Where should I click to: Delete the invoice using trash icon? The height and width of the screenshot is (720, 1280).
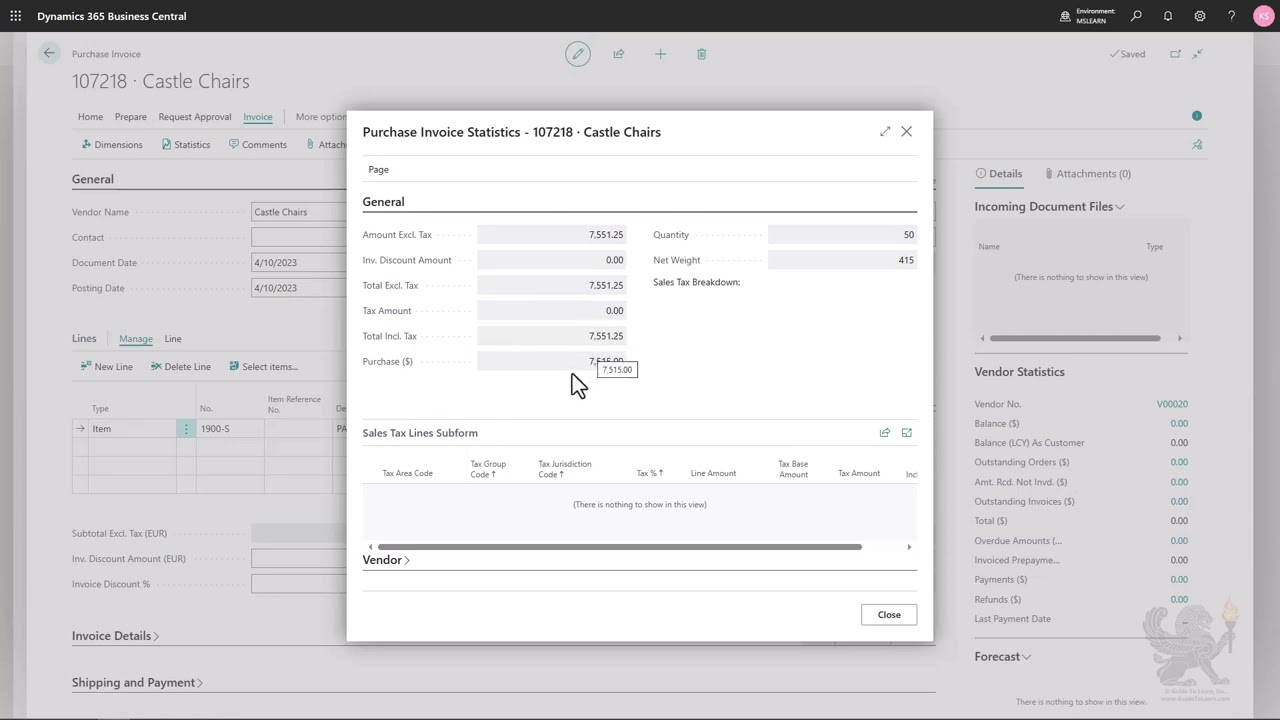click(701, 54)
